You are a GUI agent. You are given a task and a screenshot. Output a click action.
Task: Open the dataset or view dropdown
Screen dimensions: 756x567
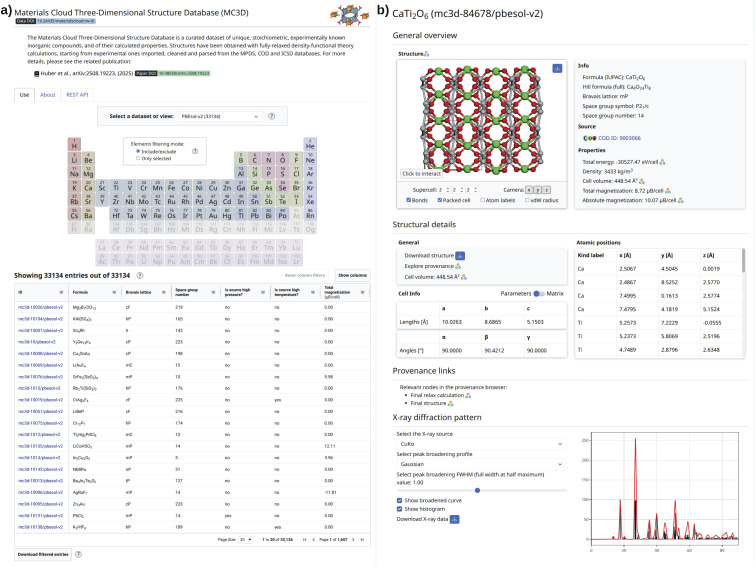pos(219,116)
